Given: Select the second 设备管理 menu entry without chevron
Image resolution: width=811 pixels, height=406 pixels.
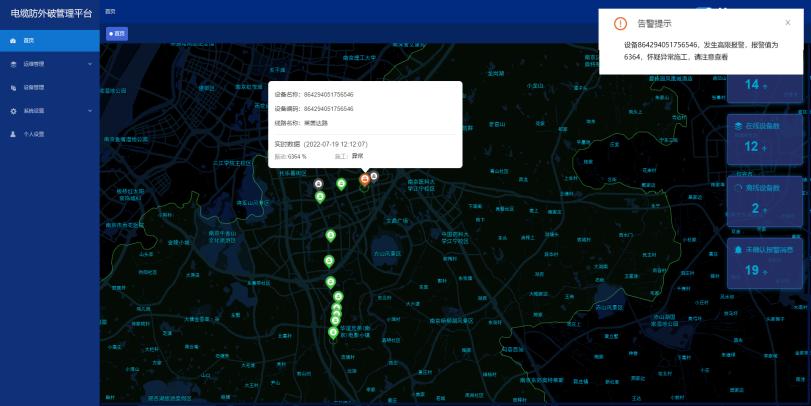Looking at the screenshot, I should click(x=34, y=87).
